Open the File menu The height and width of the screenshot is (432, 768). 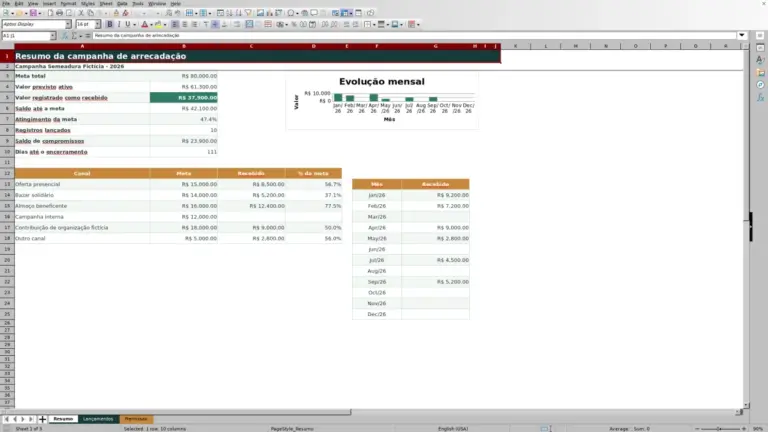coord(6,3)
